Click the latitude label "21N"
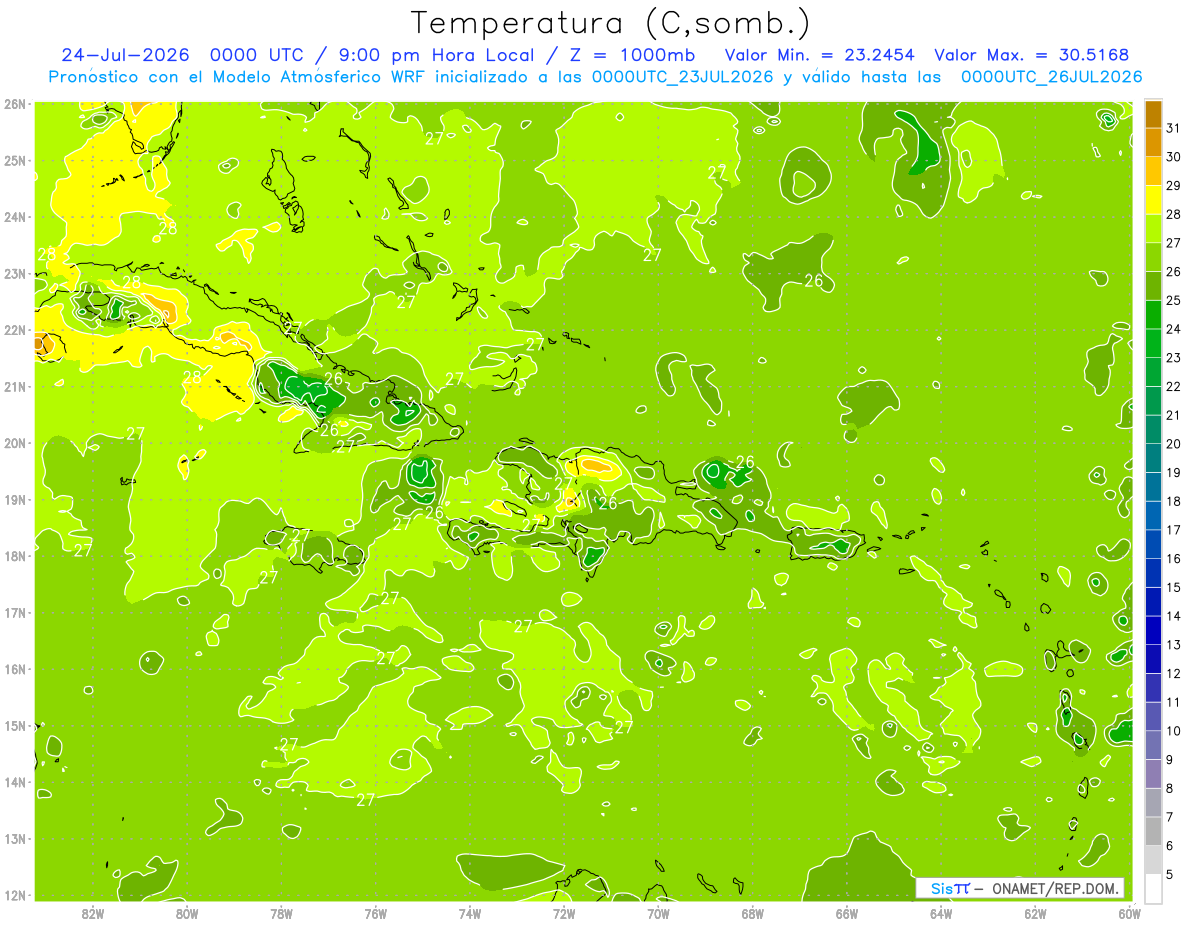The width and height of the screenshot is (1200, 927). [15, 386]
